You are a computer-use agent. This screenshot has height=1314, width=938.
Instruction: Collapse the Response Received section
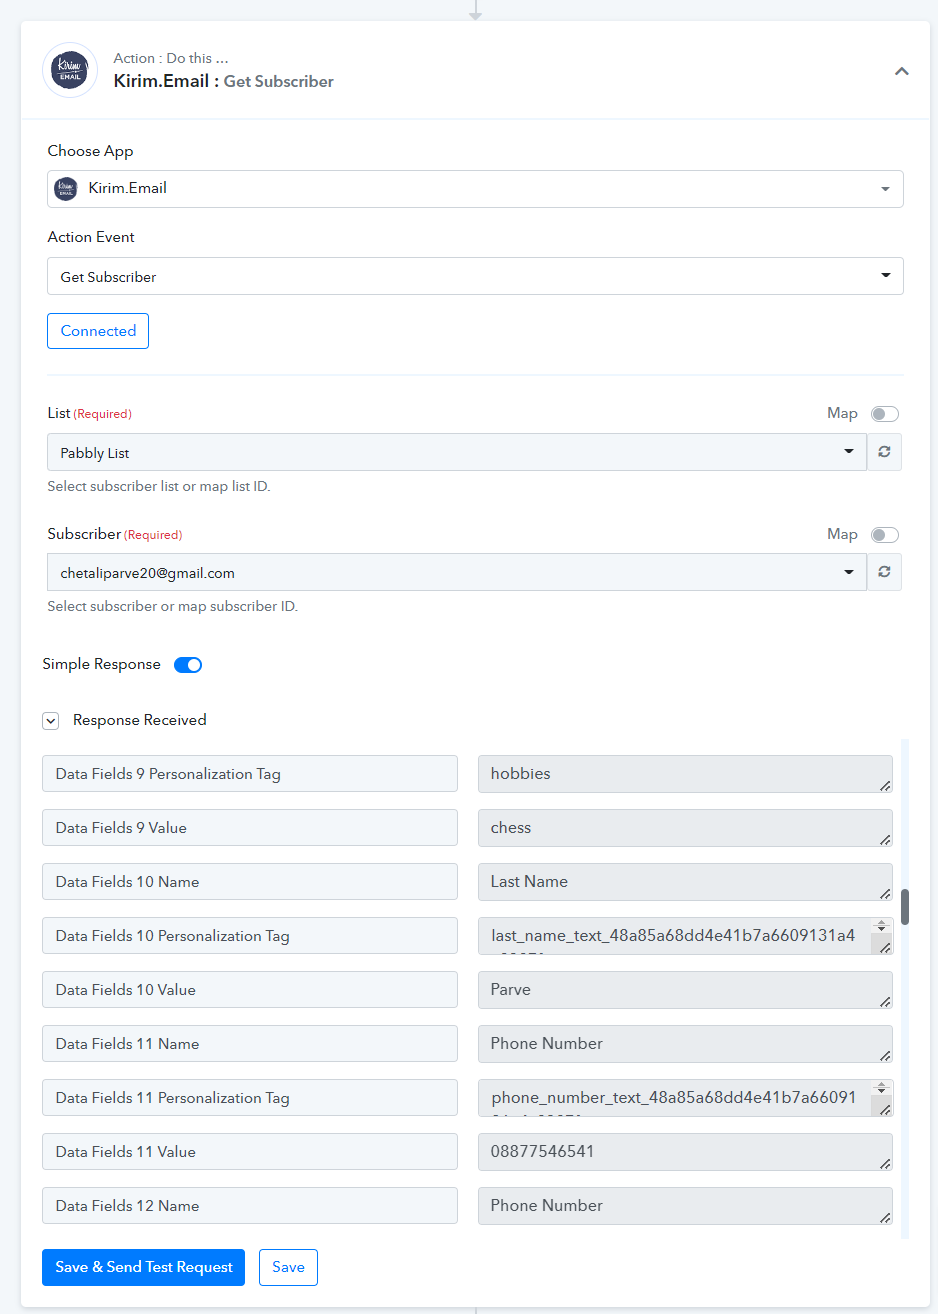(x=51, y=720)
